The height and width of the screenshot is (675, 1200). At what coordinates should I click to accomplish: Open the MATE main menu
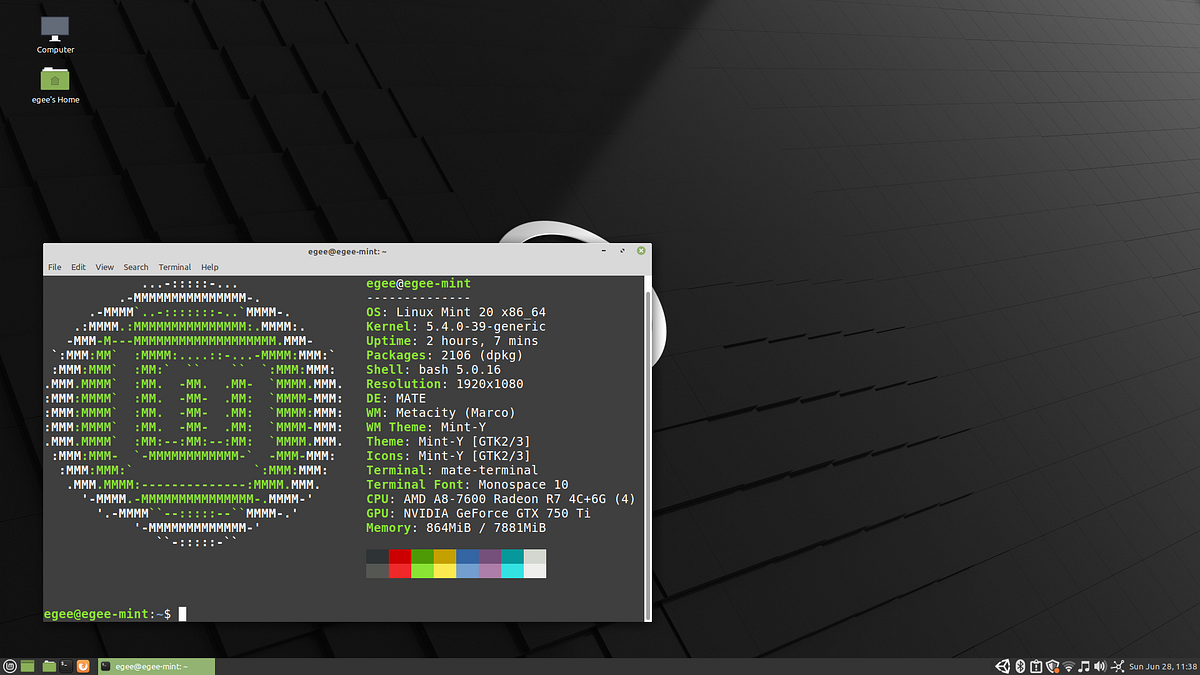pos(10,665)
